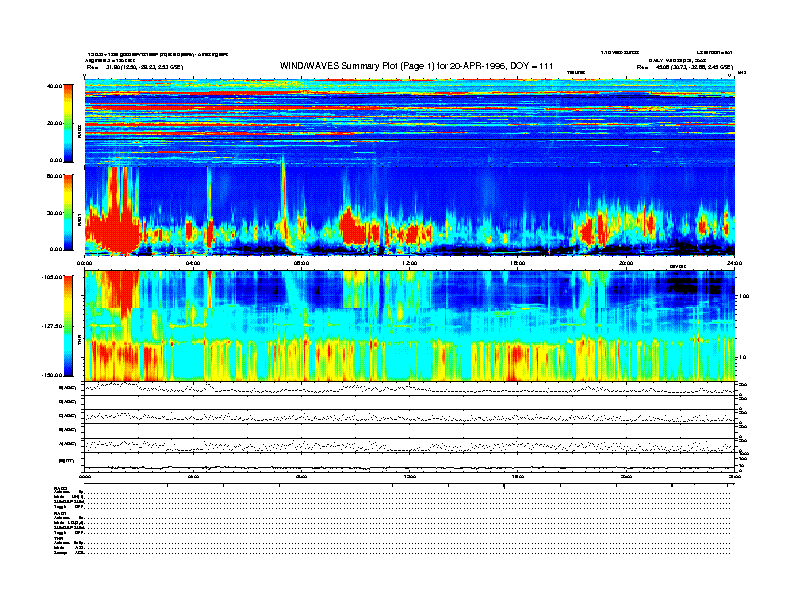Click the magnetic field magnitude trace panel
The height and width of the screenshot is (612, 792).
pos(410,462)
